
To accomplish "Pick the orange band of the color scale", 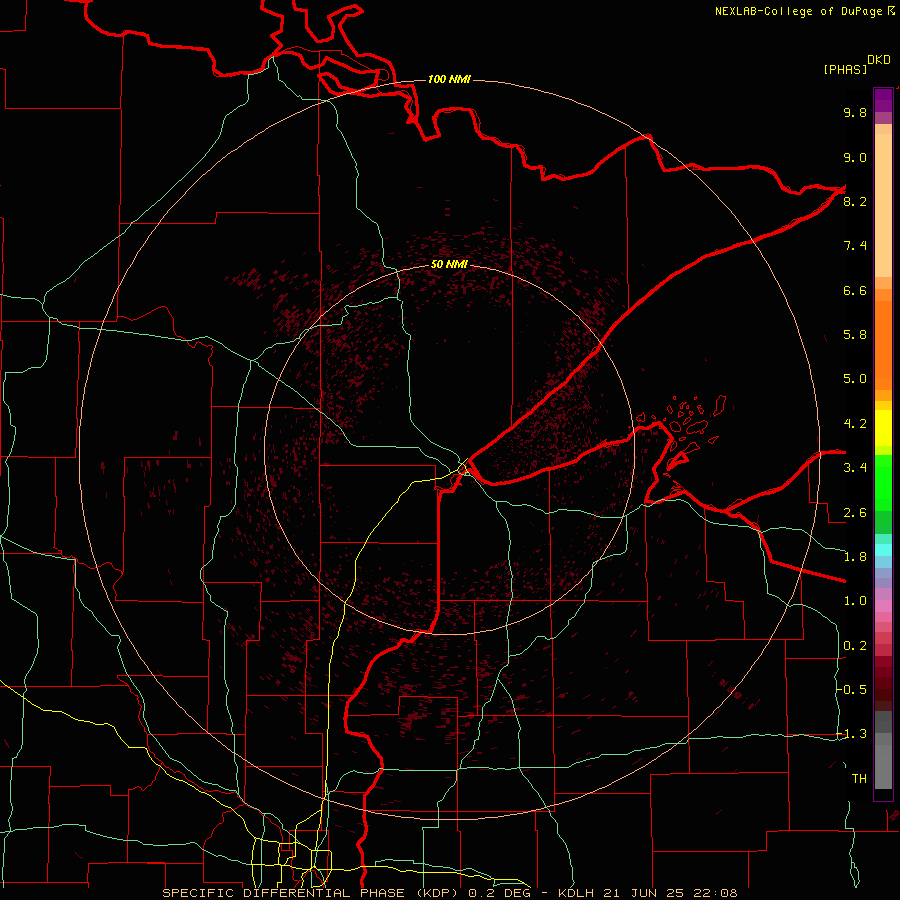I will pyautogui.click(x=883, y=345).
